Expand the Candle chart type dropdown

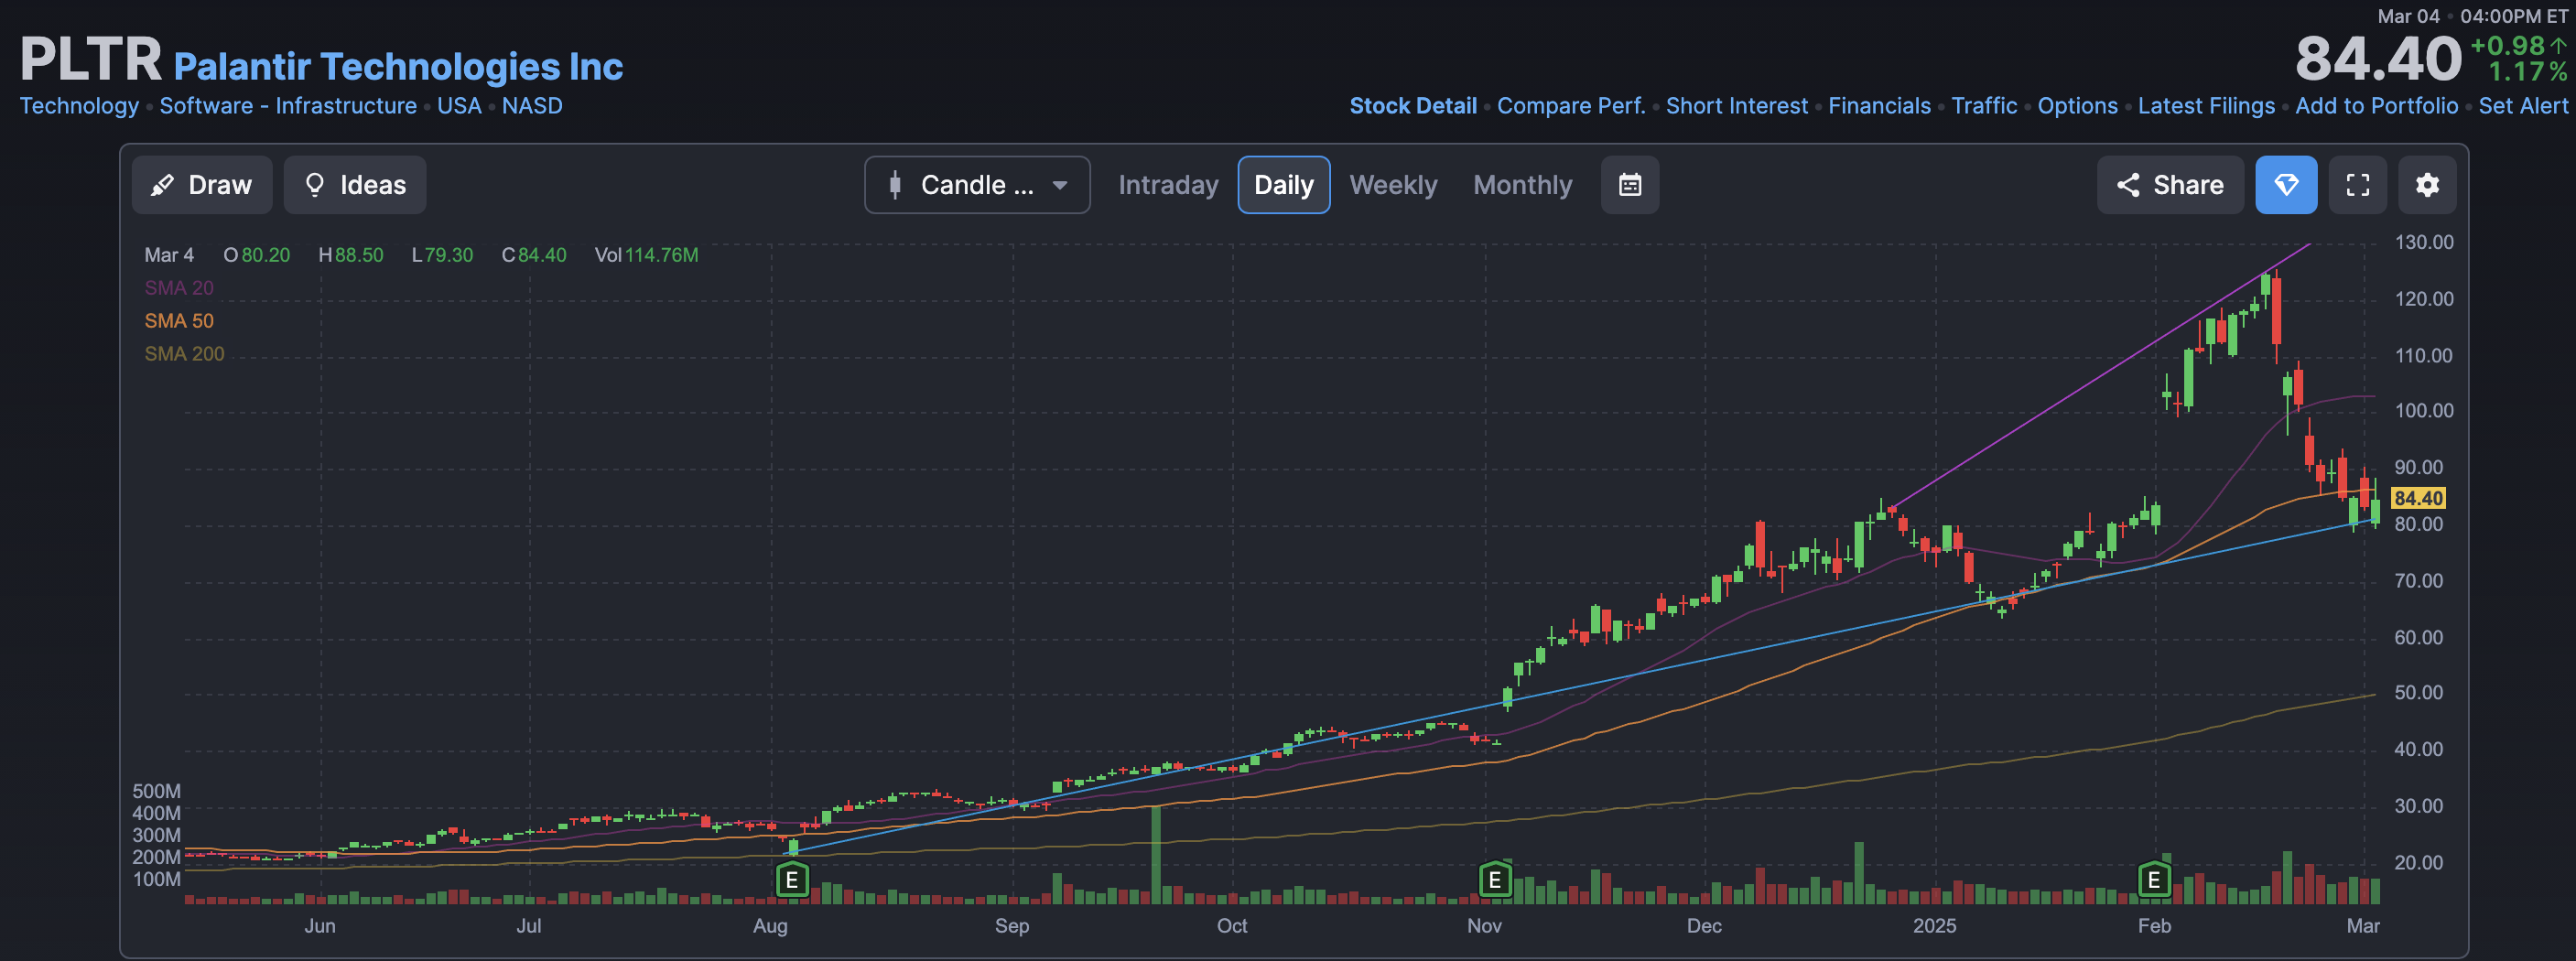977,185
